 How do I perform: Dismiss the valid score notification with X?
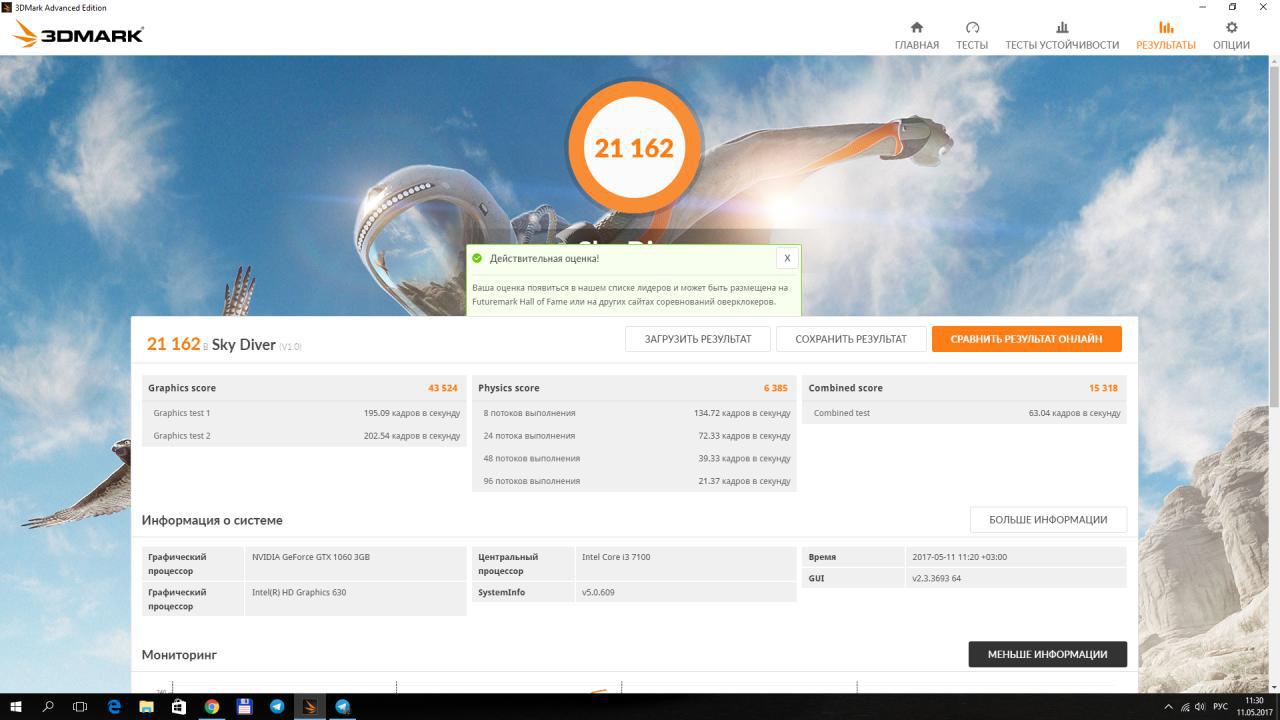click(x=787, y=258)
